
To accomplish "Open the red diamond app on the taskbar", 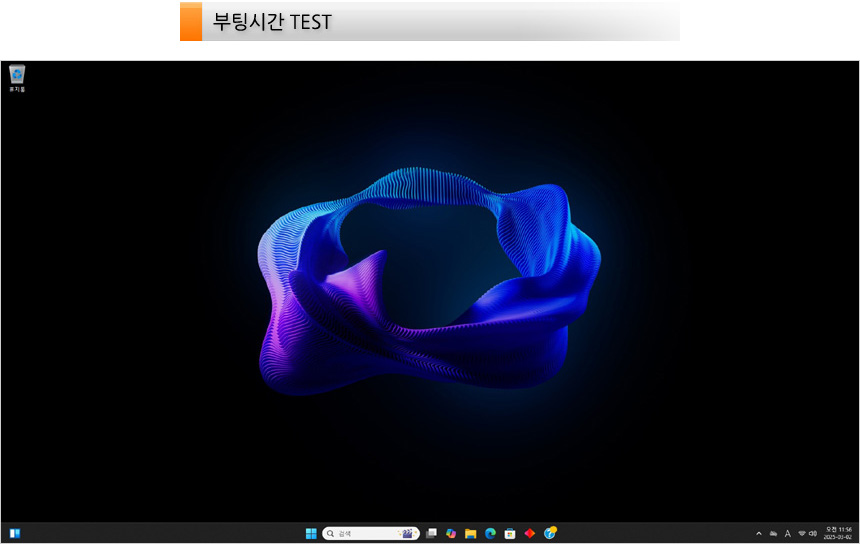I will click(x=530, y=533).
